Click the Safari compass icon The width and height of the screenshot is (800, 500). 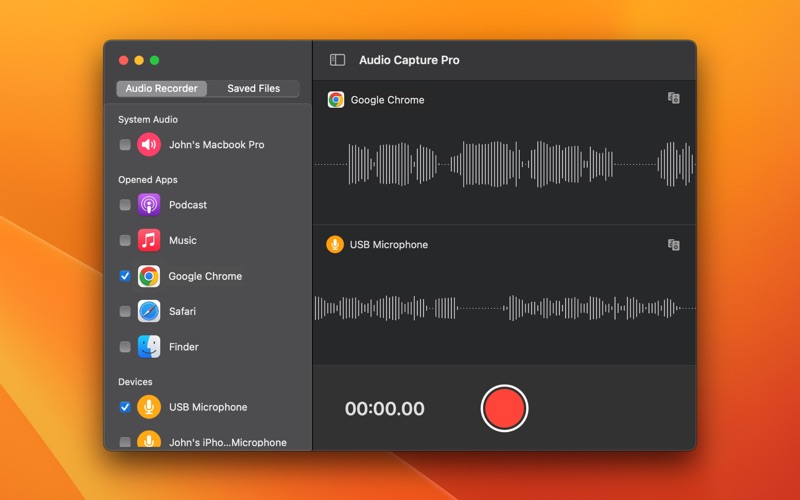(149, 311)
